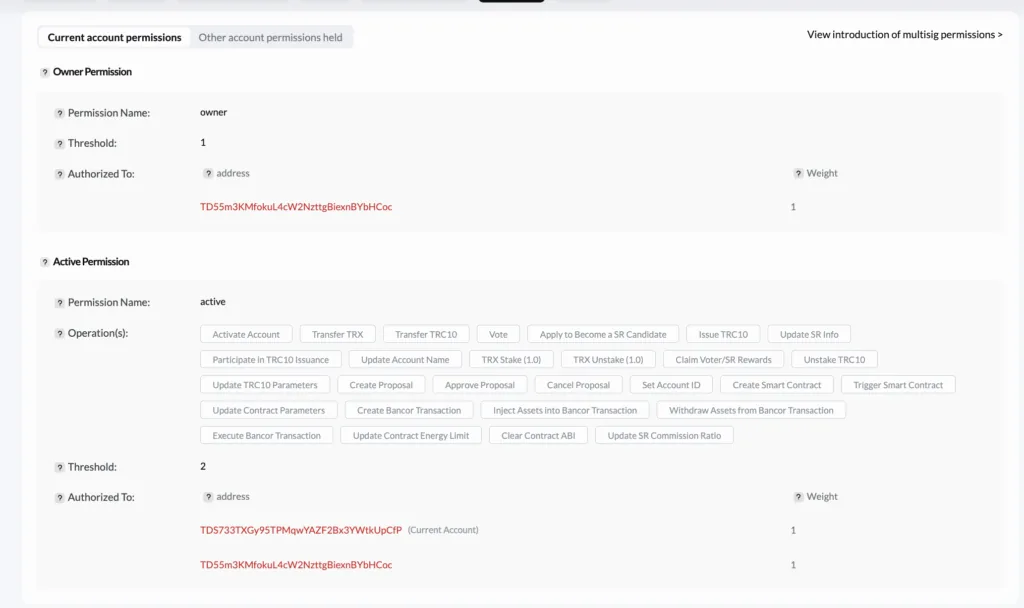Click help icon beside the Threshold value 1
The height and width of the screenshot is (608, 1024).
[59, 144]
